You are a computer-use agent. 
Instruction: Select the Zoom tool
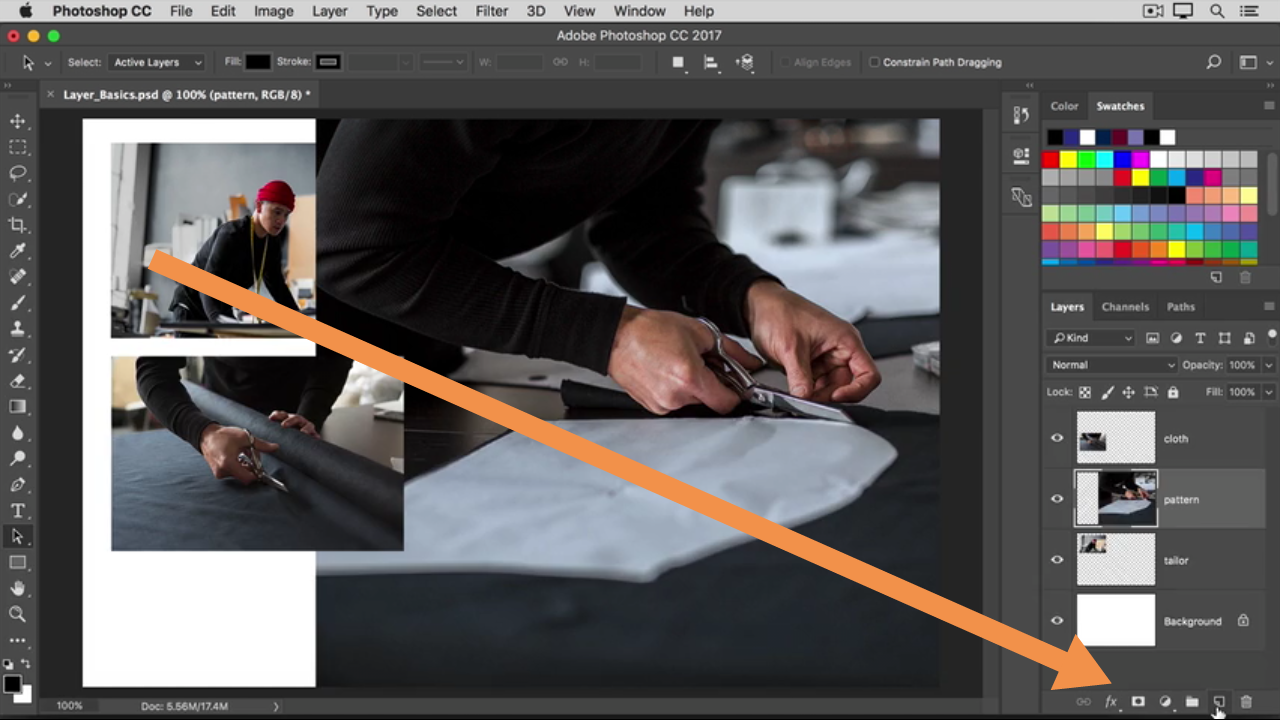pyautogui.click(x=18, y=614)
